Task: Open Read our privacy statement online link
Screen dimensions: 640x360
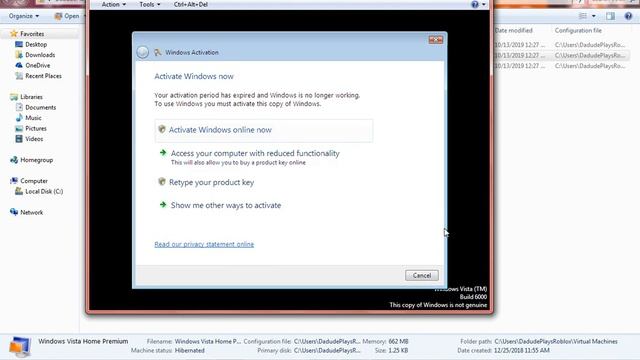Action: coord(204,244)
